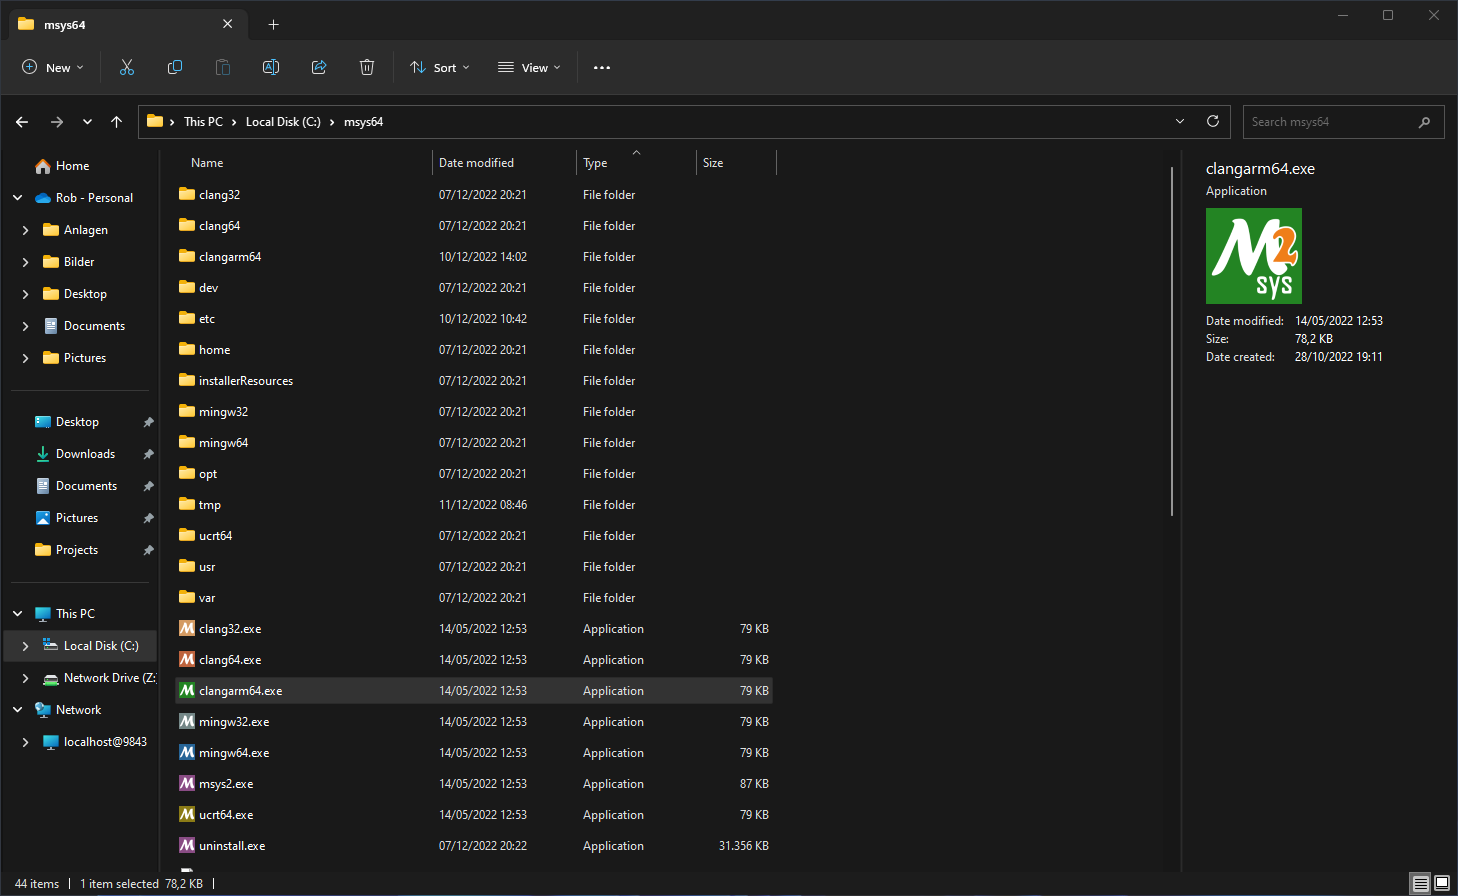Click the Copy icon in toolbar

tap(175, 67)
